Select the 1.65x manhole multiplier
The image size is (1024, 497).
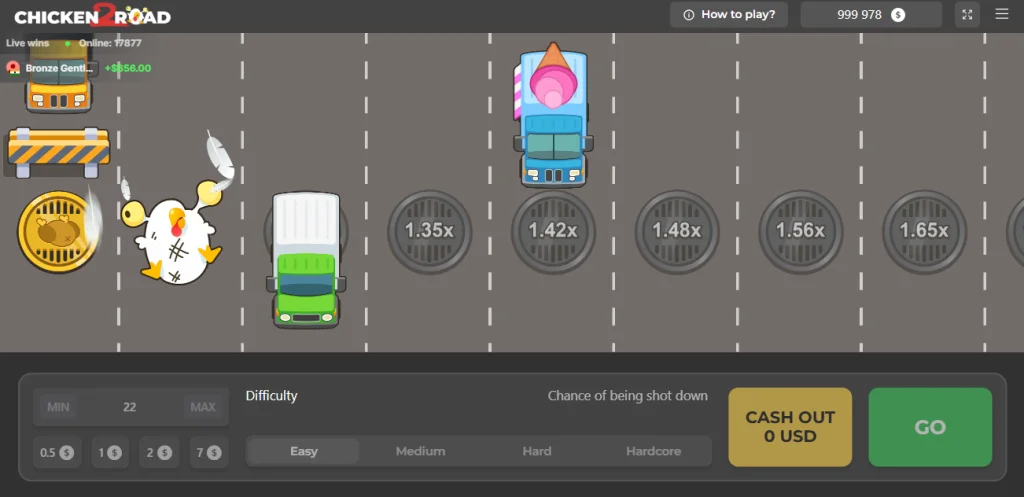(x=924, y=231)
